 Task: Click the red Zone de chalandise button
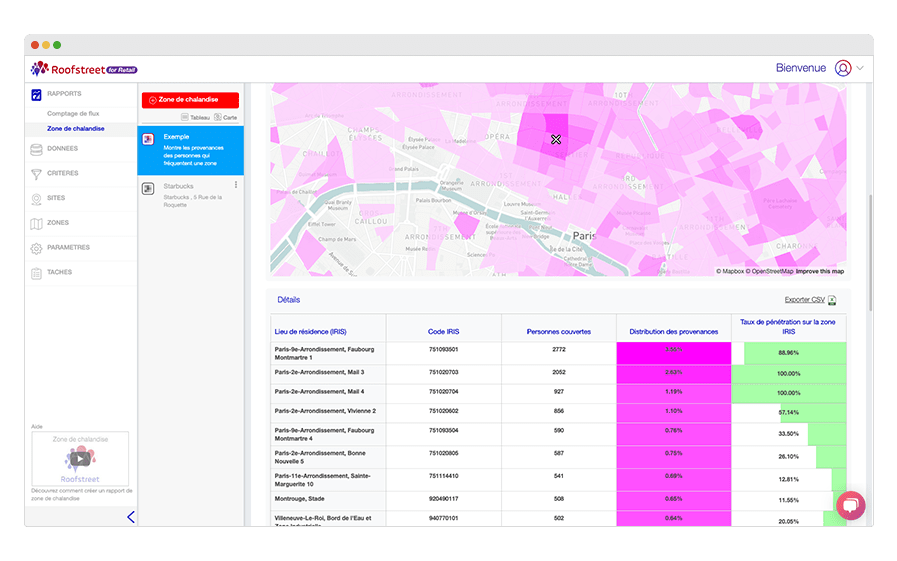pos(190,100)
